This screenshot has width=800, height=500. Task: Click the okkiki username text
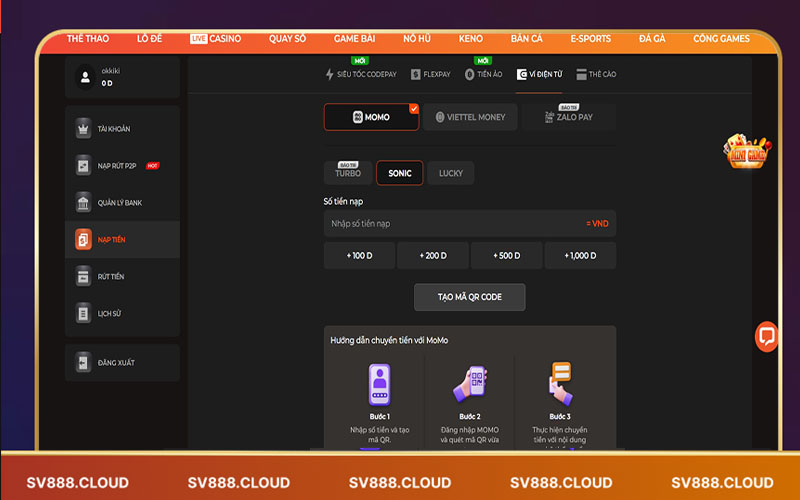coord(111,71)
